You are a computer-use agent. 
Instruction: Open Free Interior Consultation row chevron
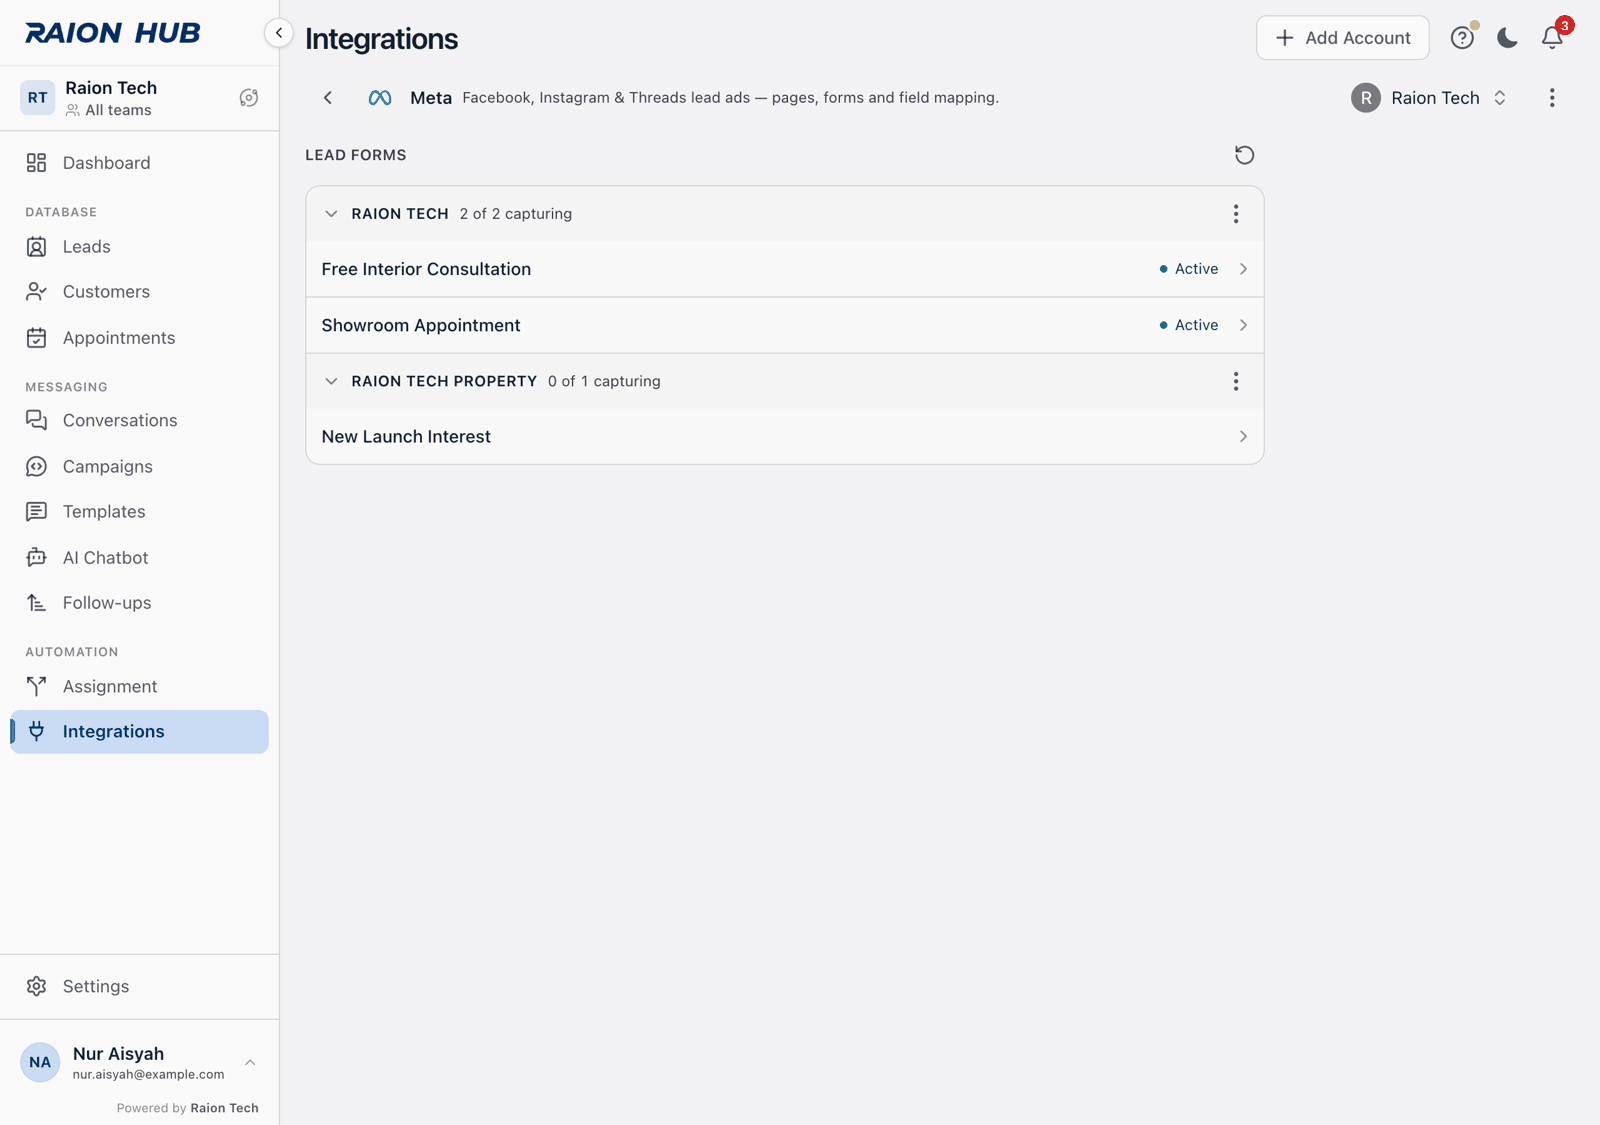click(1243, 269)
